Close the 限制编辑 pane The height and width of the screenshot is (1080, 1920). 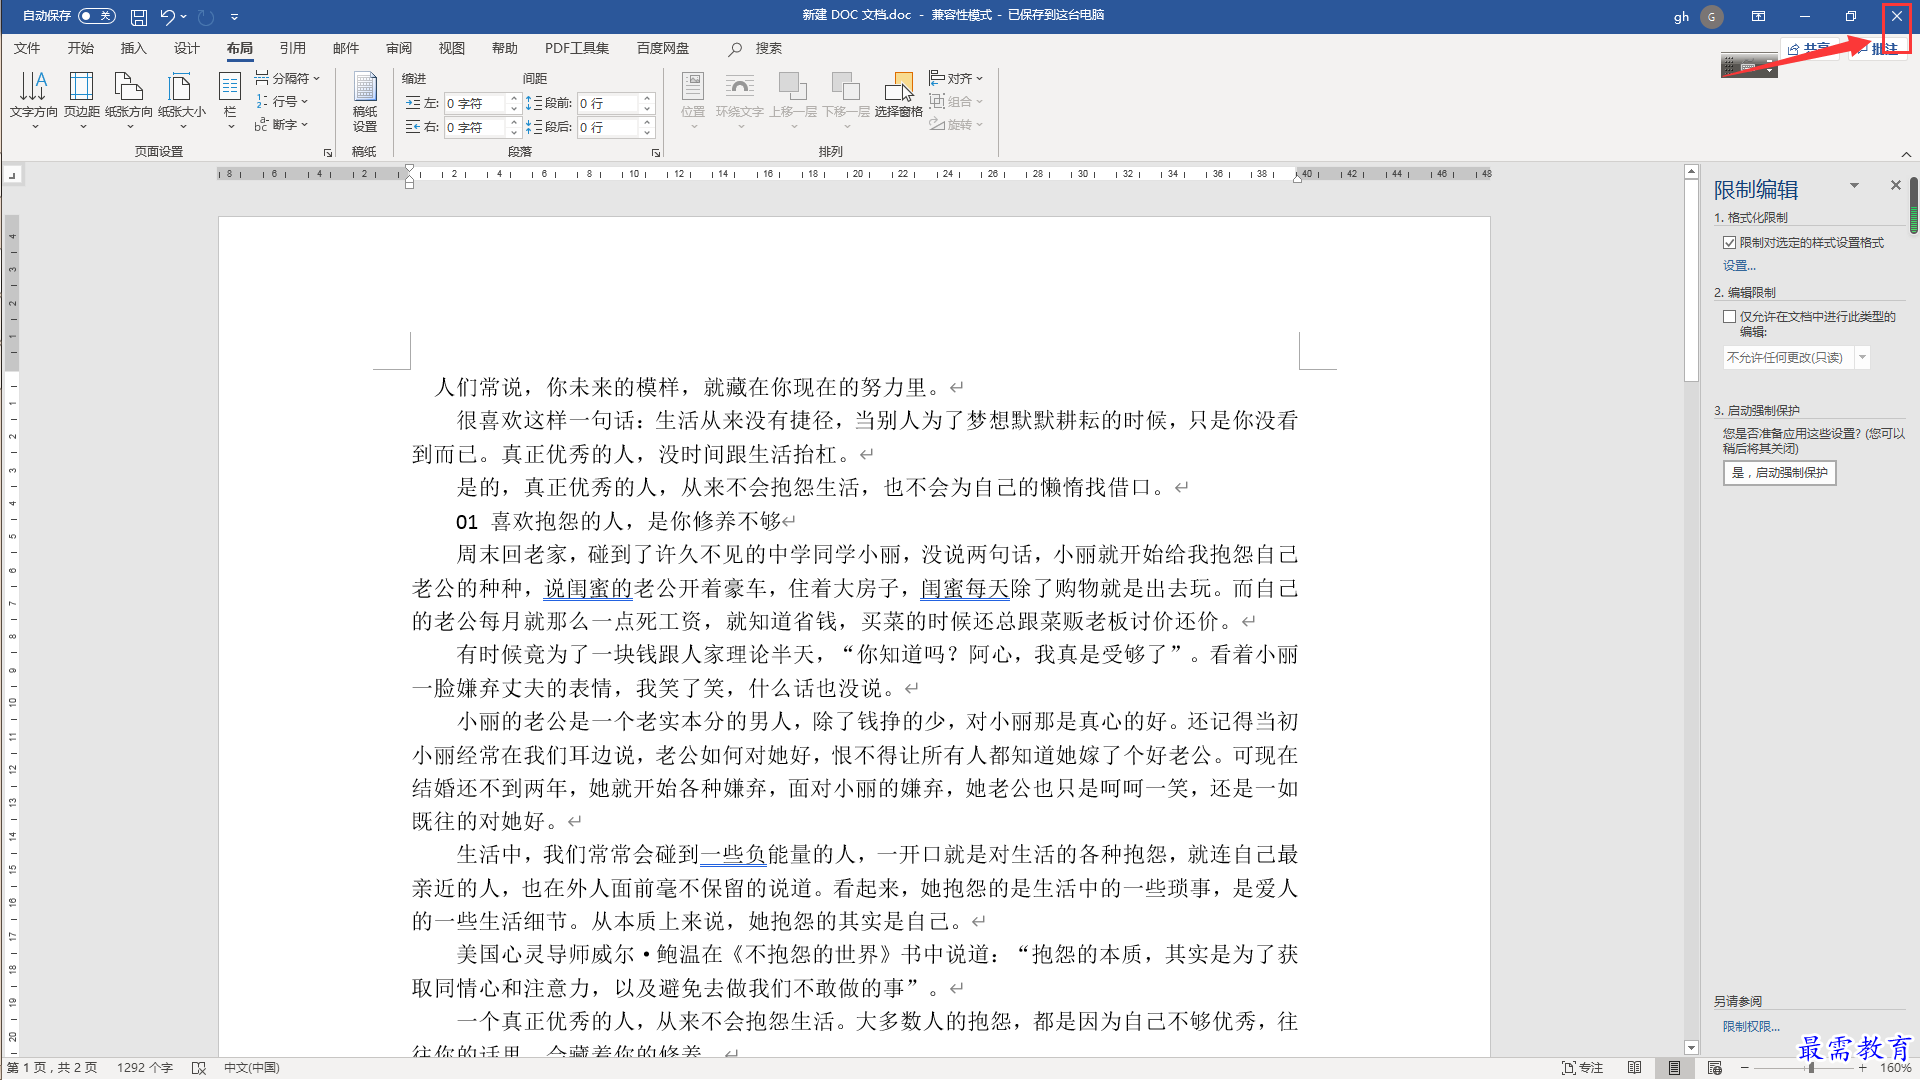[x=1895, y=185]
